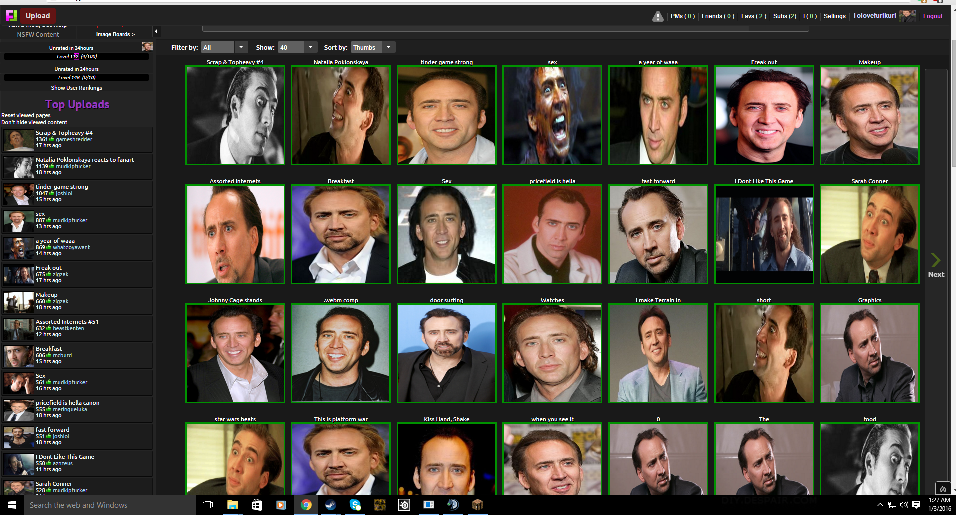Click the Windows Start button
The width and height of the screenshot is (957, 517).
(11, 506)
